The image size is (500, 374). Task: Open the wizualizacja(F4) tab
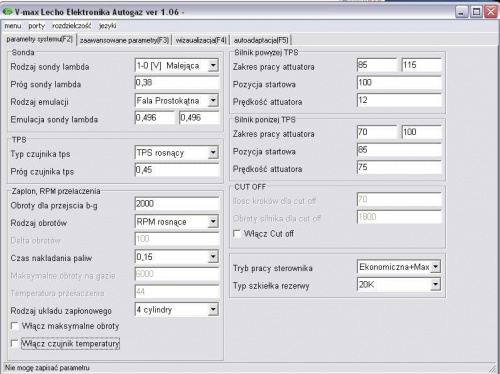coord(201,40)
